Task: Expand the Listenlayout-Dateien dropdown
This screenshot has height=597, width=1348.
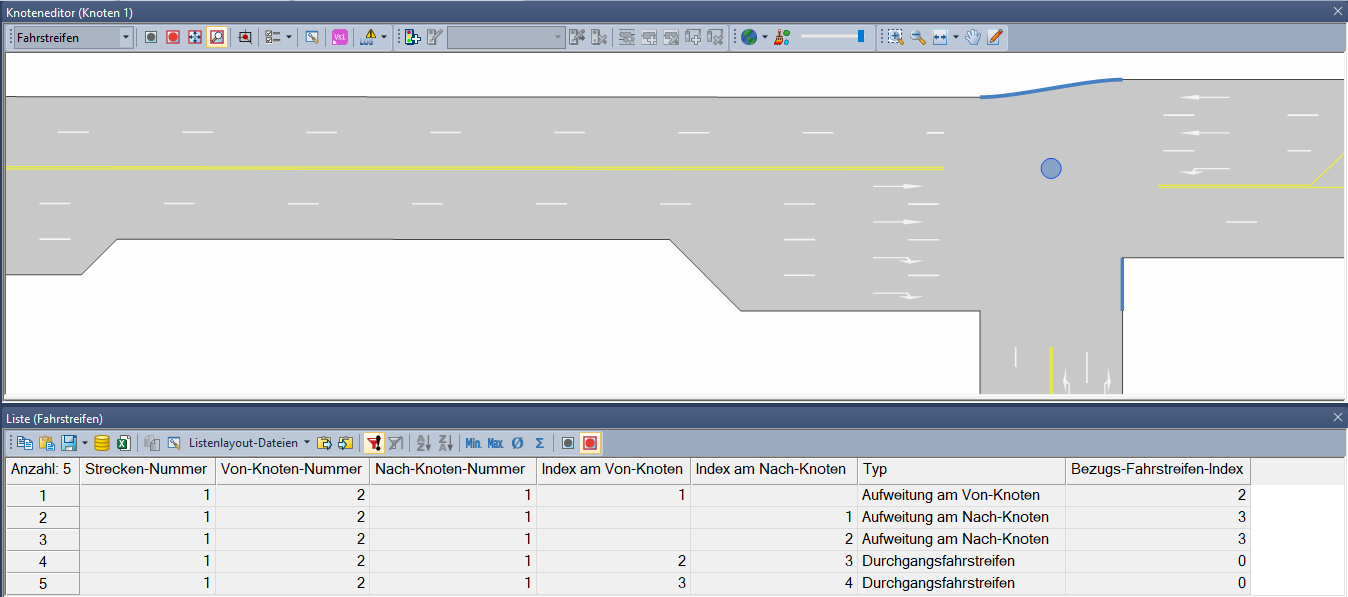Action: point(306,443)
